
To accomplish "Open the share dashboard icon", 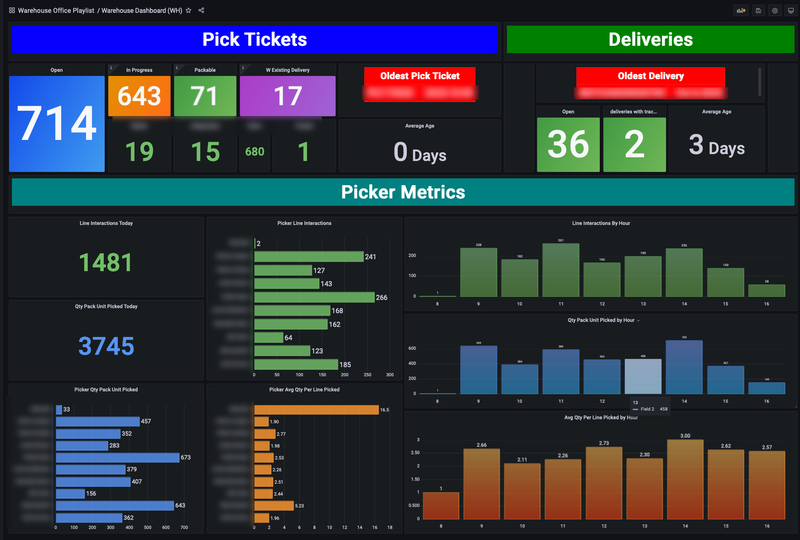I will [x=201, y=10].
